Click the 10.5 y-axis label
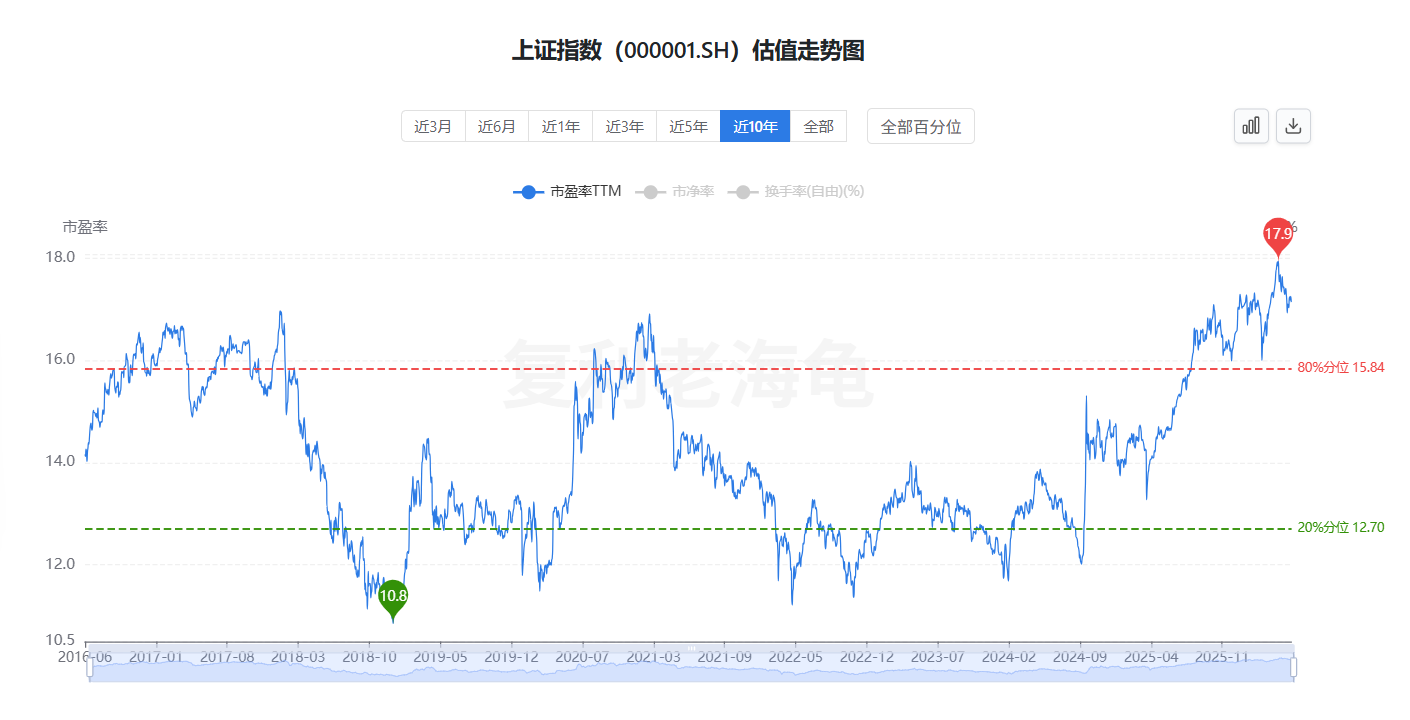1410x720 pixels. 60,640
